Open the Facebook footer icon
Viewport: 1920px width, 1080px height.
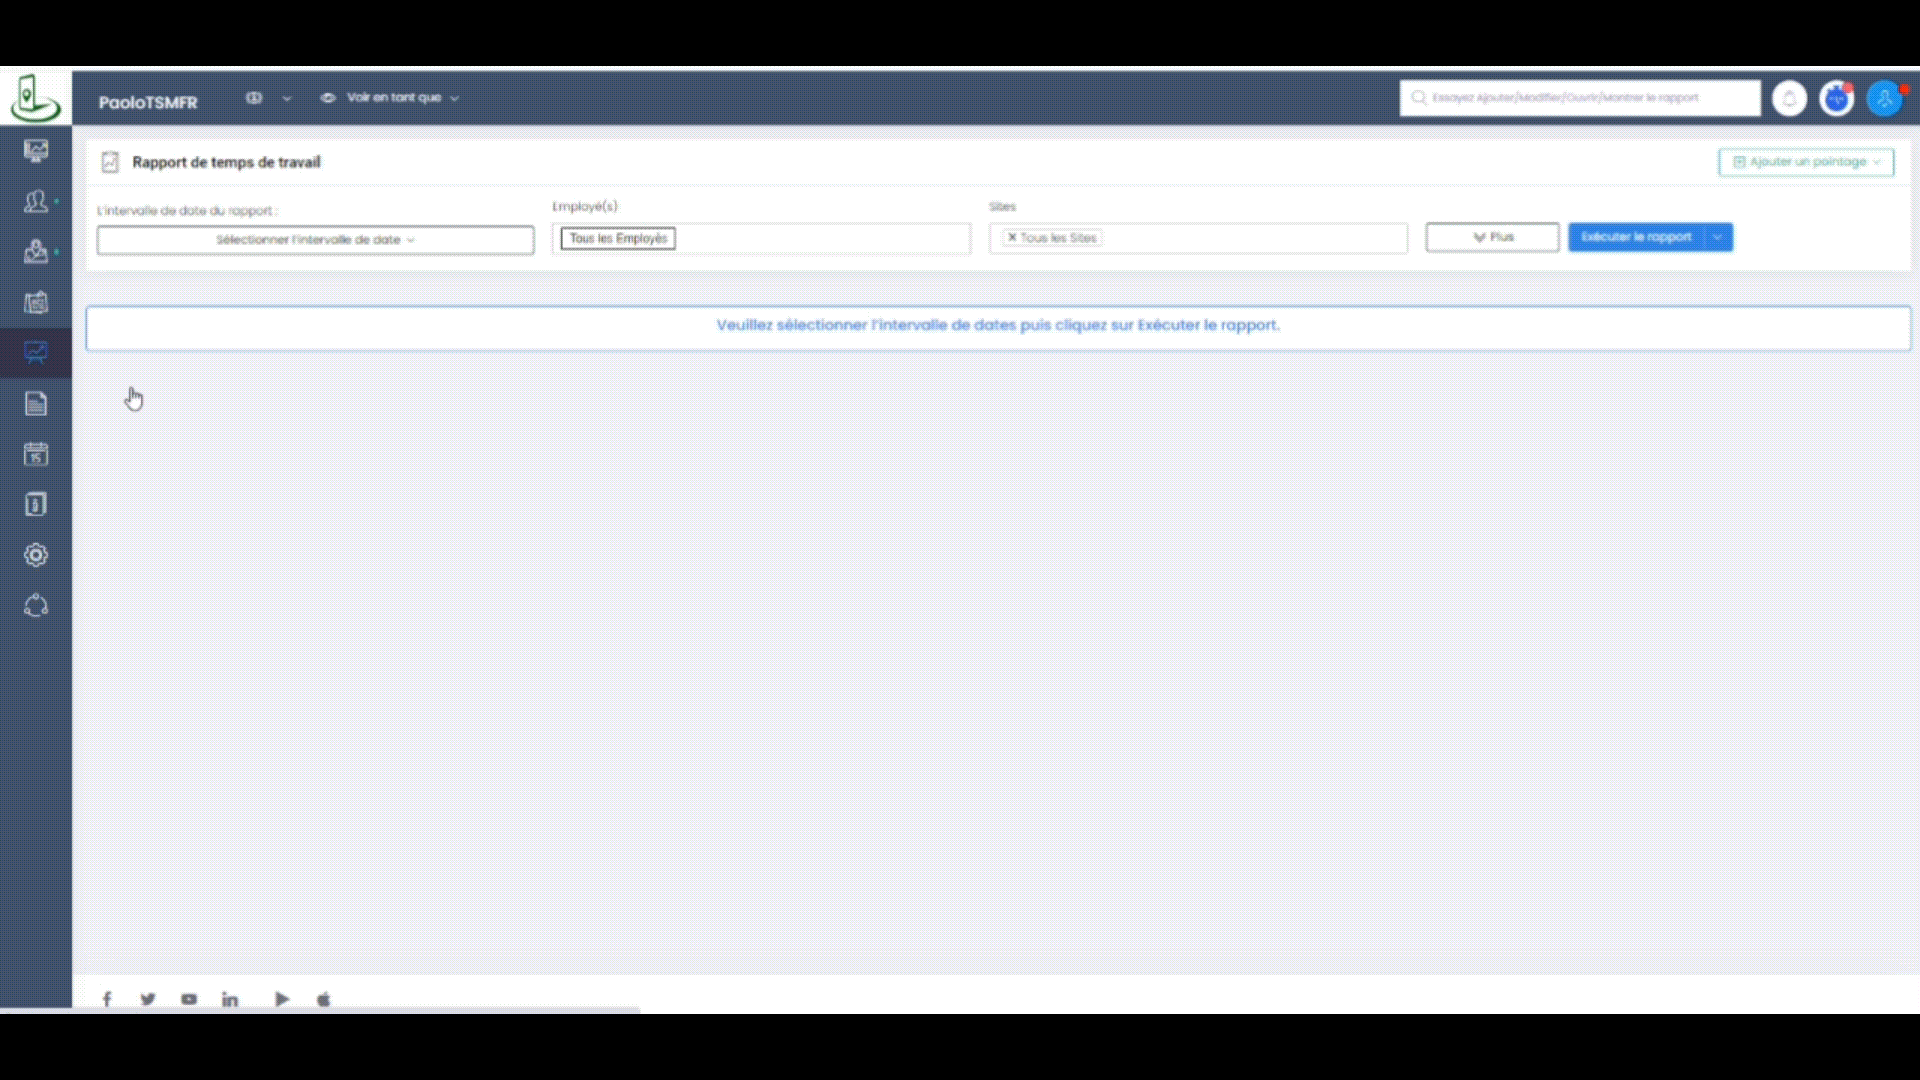coord(107,999)
